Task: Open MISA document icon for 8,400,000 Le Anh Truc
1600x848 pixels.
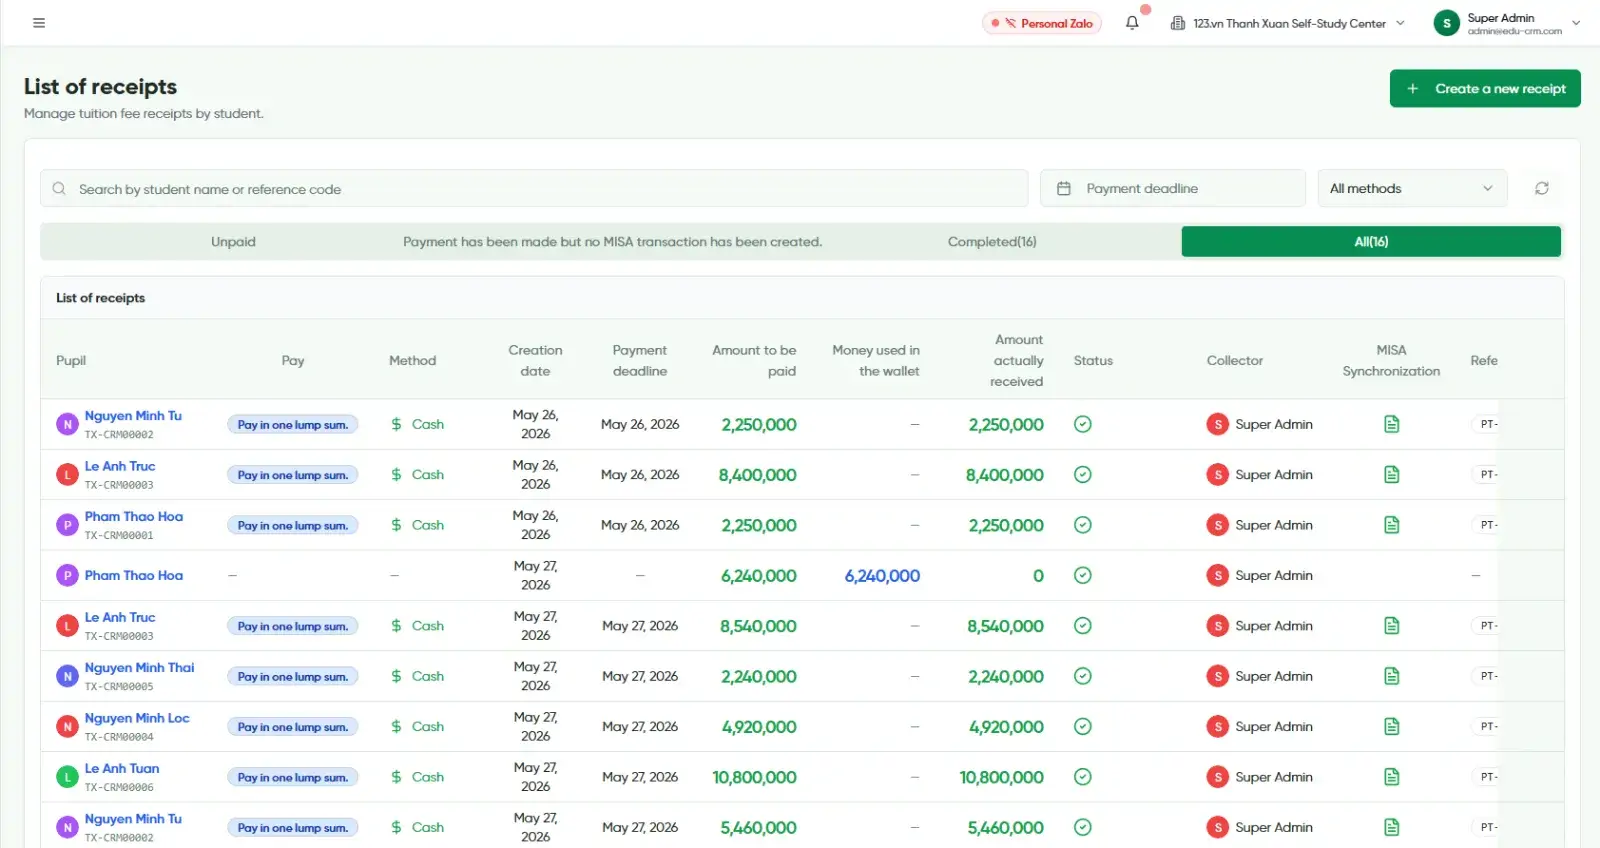Action: (x=1391, y=474)
